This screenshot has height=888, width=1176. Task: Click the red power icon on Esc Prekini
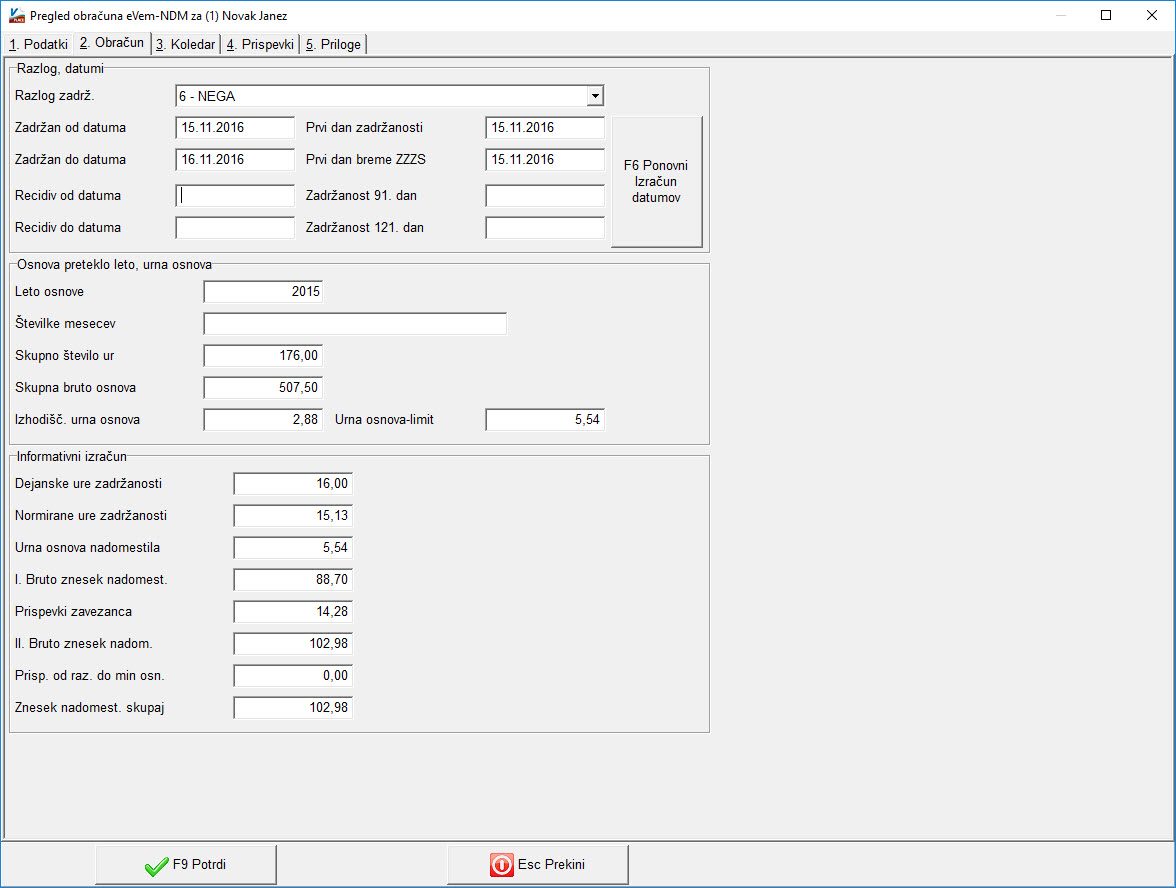(502, 865)
